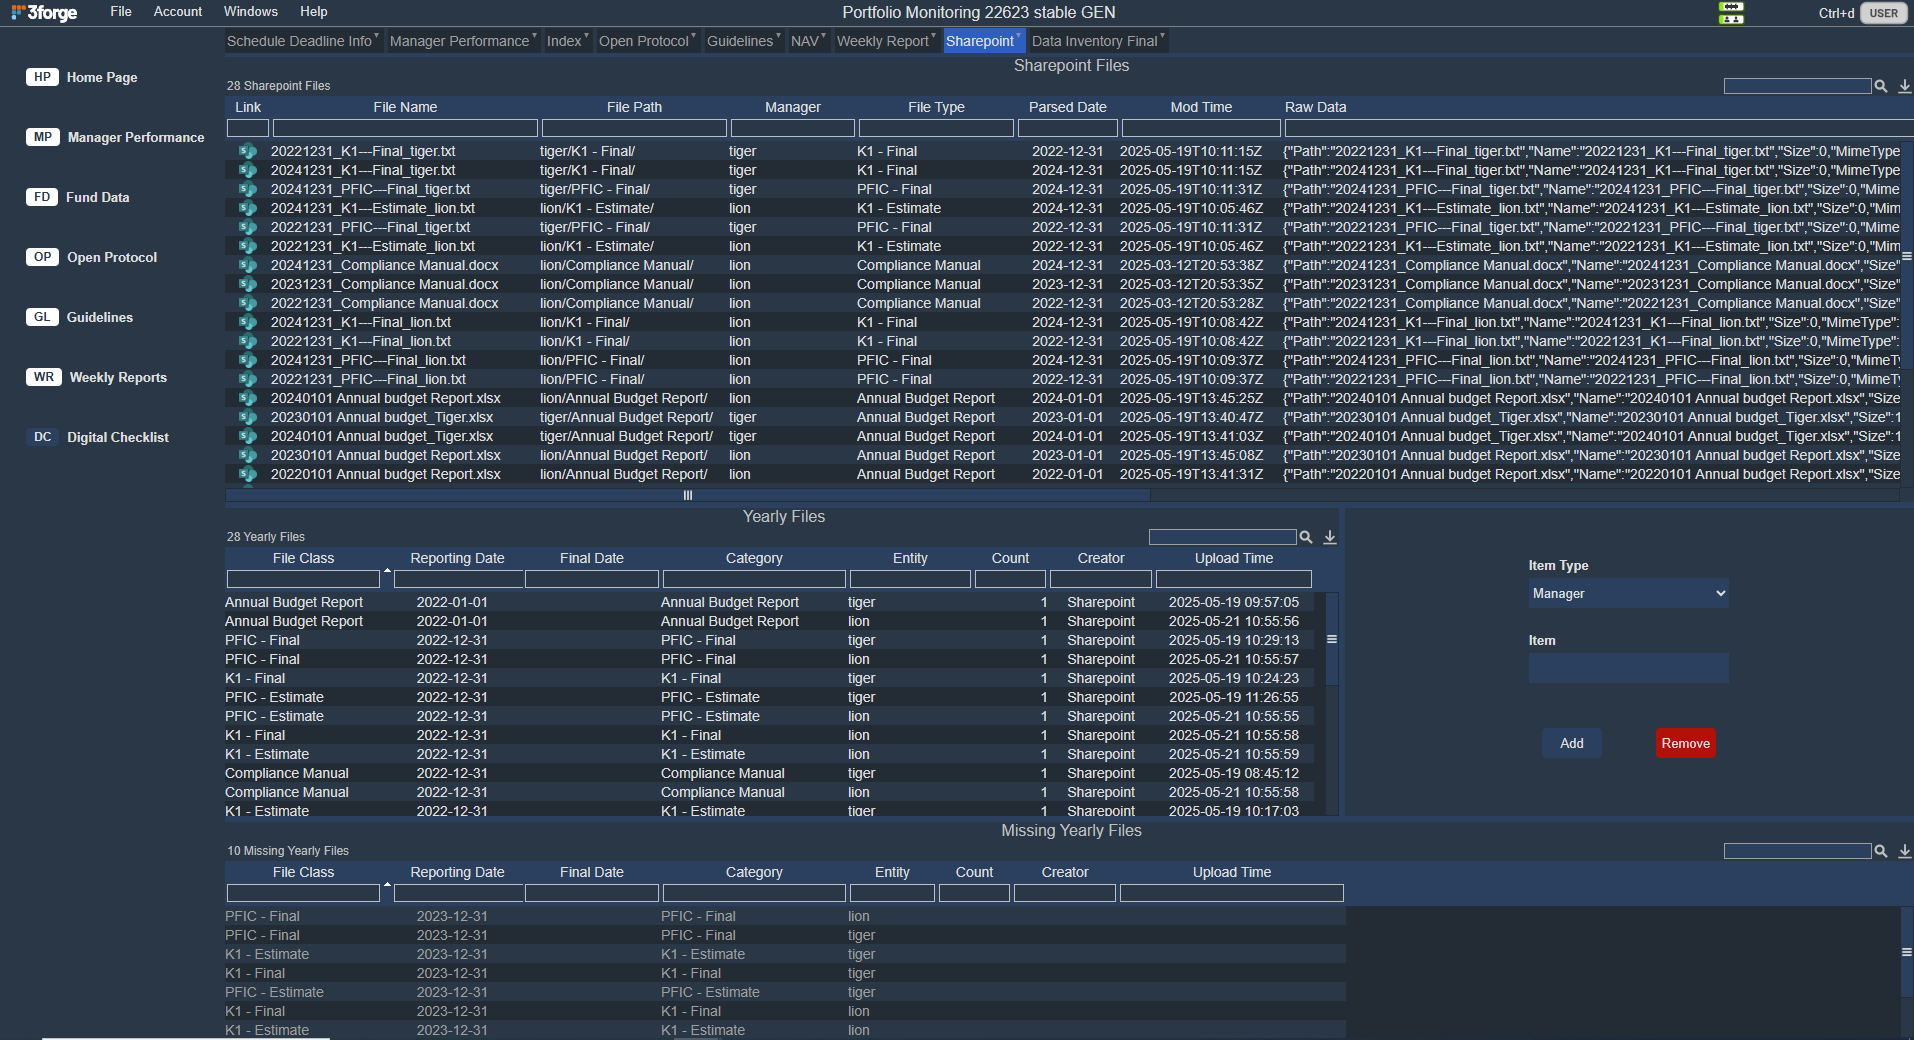The width and height of the screenshot is (1914, 1040).
Task: Switch to the Data Inventory Final tab
Action: coord(1094,41)
